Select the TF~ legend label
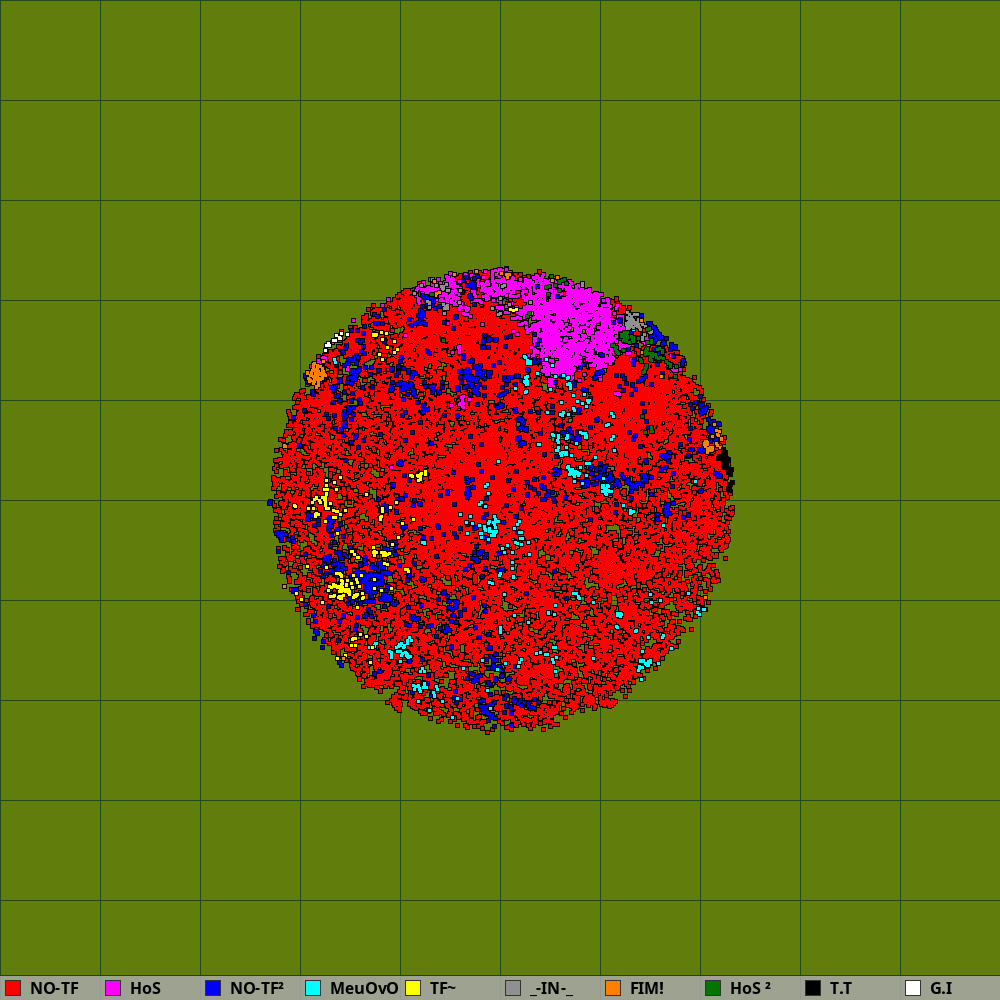This screenshot has height=1000, width=1000. point(443,989)
